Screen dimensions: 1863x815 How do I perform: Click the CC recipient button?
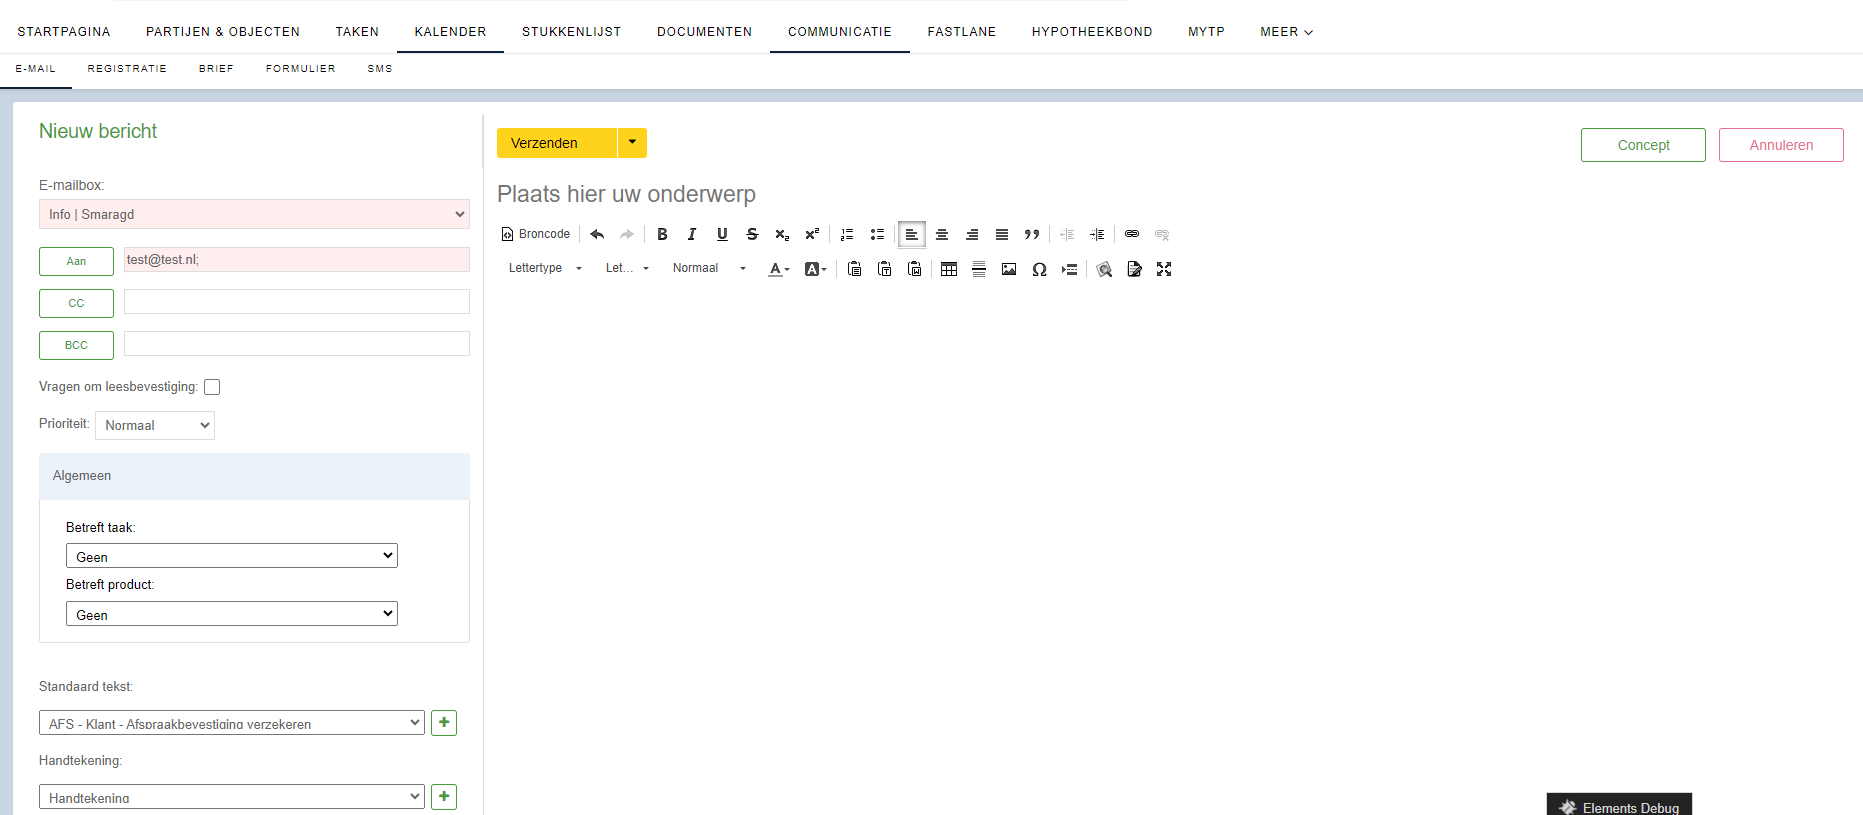tap(76, 303)
